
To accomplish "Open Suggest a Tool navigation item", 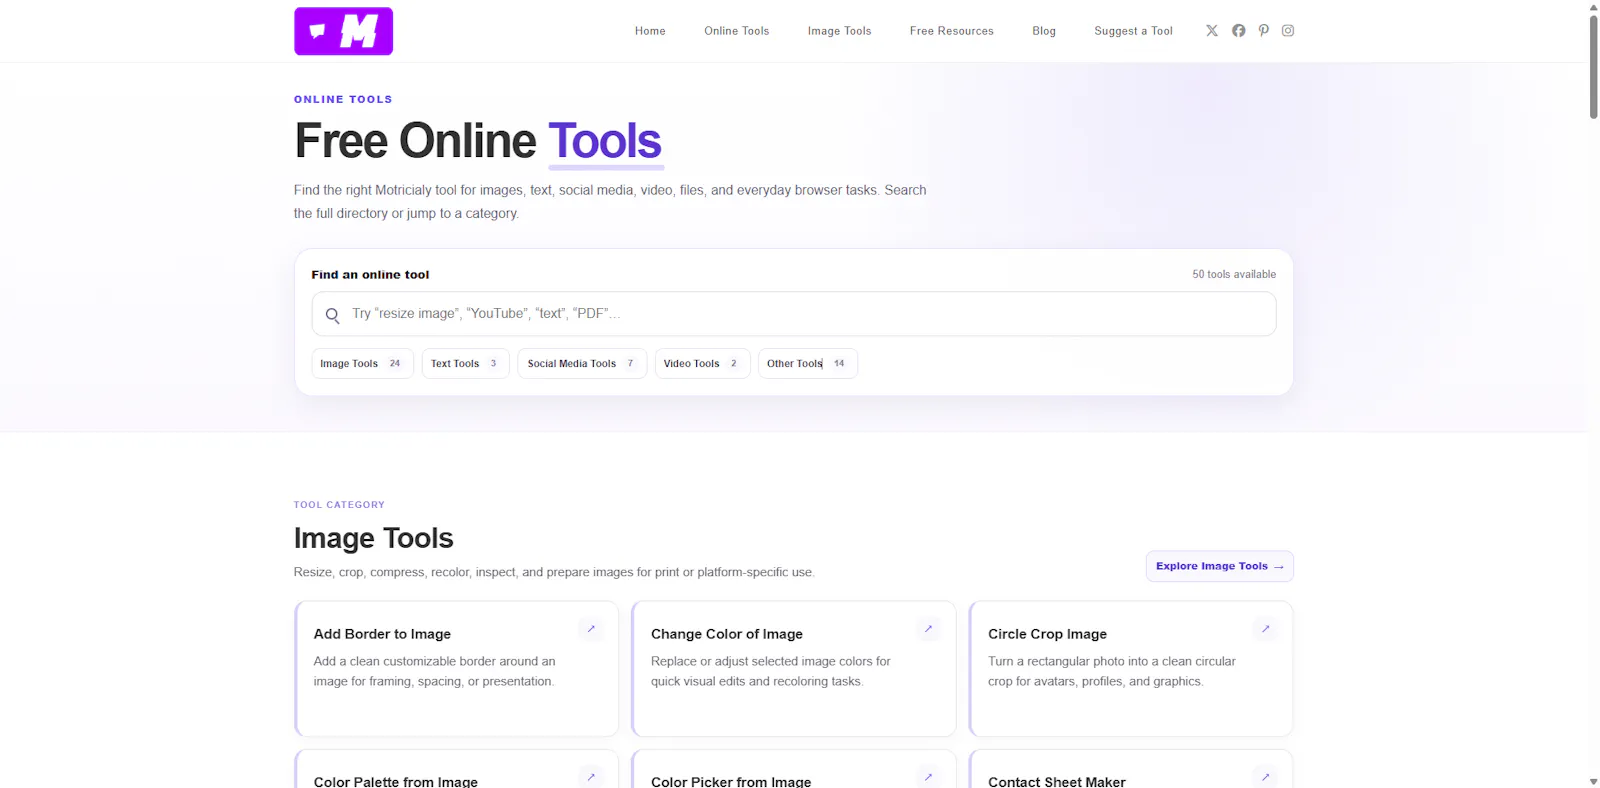I will [x=1133, y=31].
